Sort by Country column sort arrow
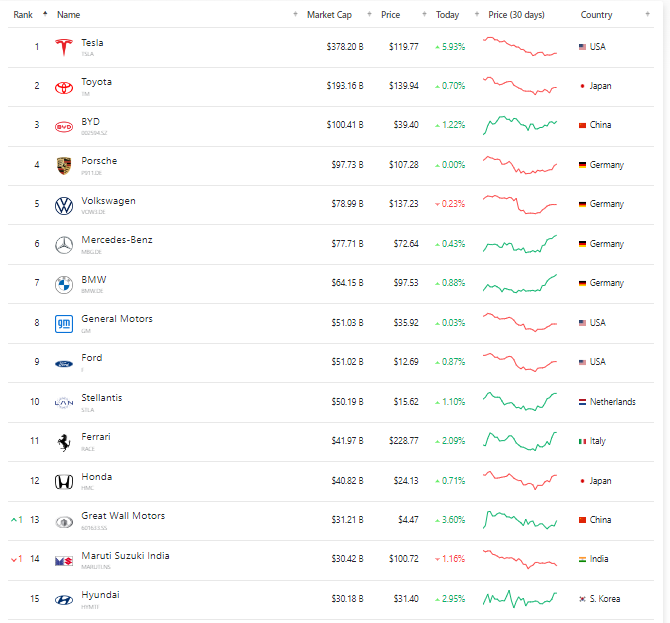The height and width of the screenshot is (623, 670). [648, 14]
